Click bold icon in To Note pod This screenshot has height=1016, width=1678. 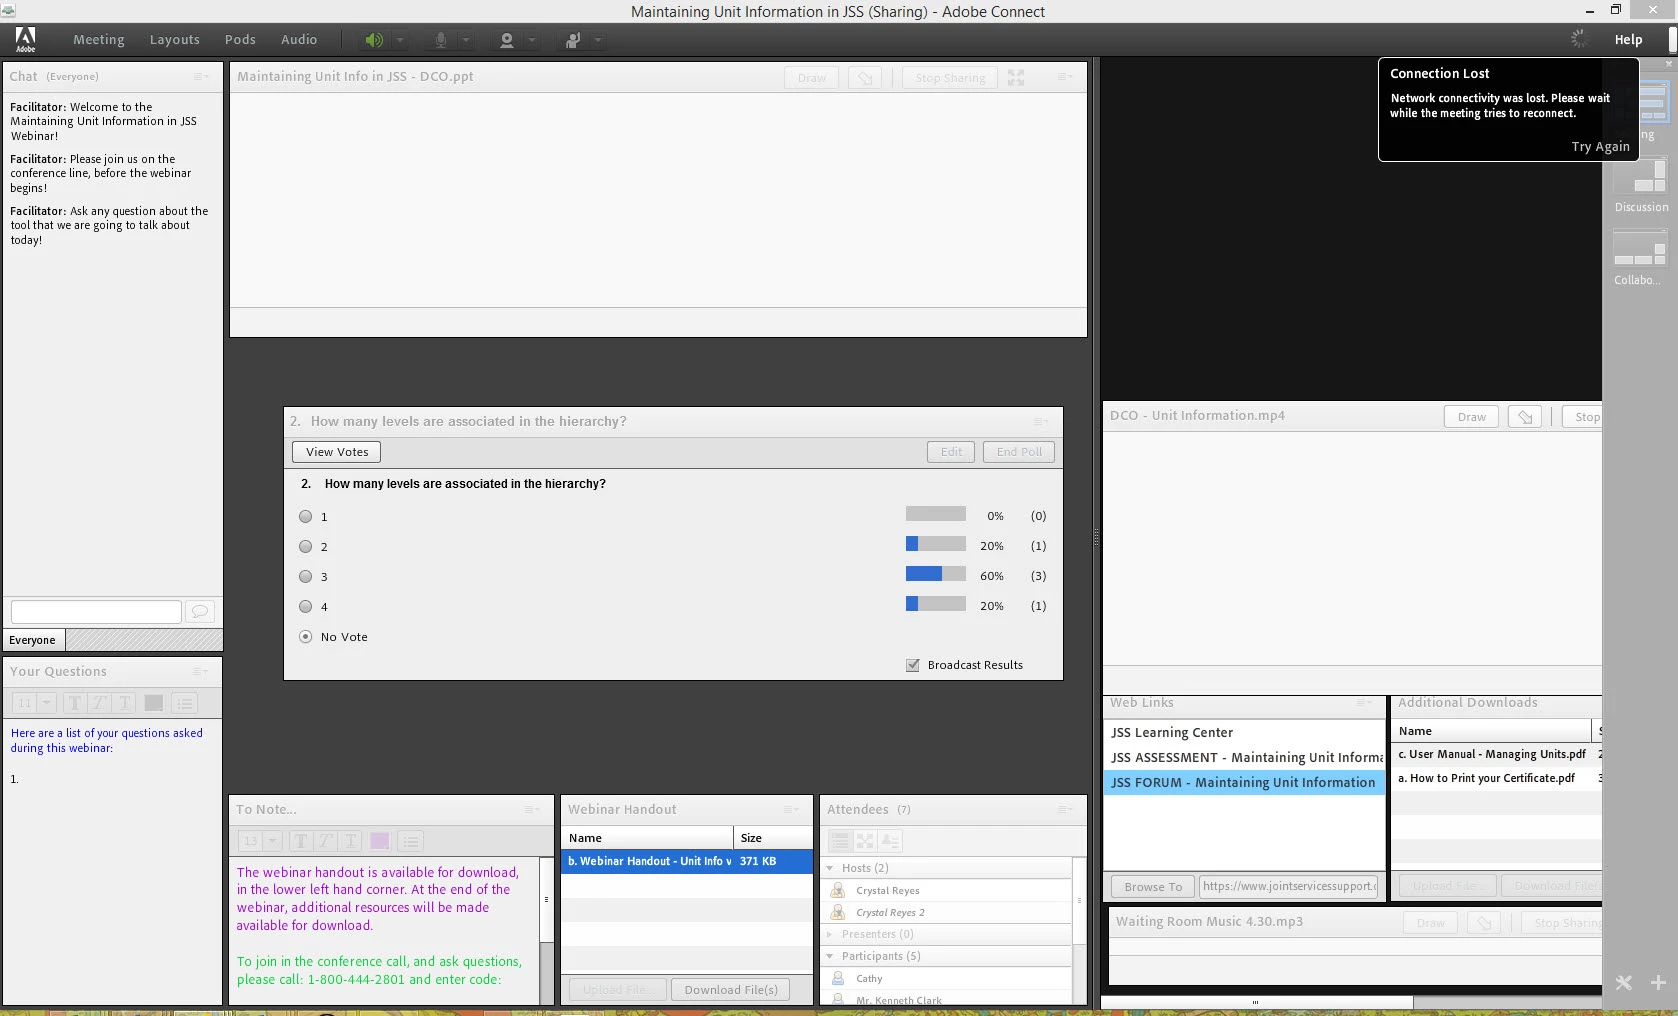[300, 841]
